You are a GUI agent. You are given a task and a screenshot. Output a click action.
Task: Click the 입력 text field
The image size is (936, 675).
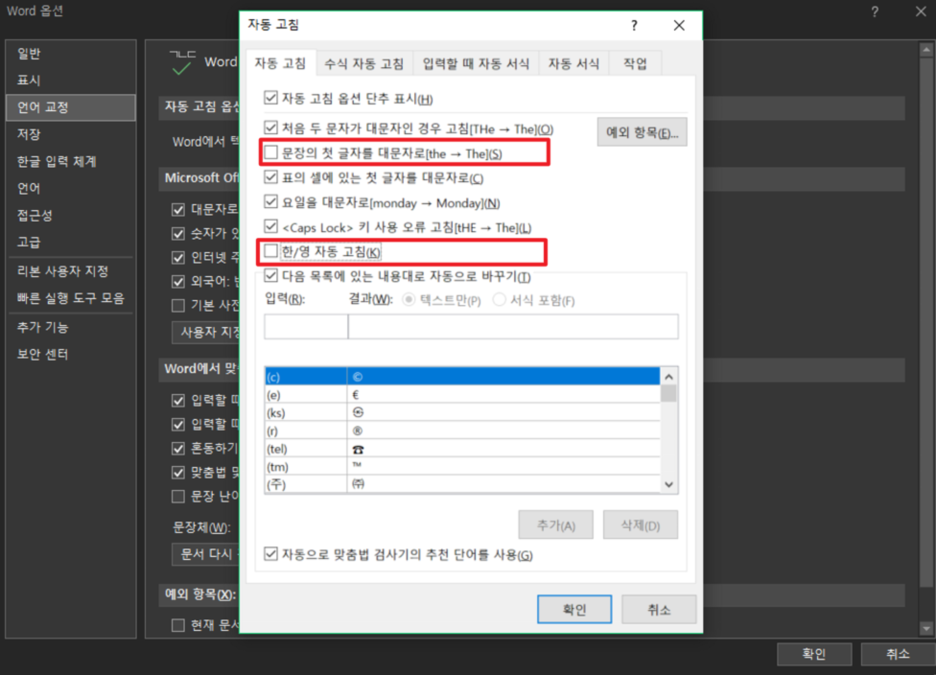pyautogui.click(x=306, y=327)
